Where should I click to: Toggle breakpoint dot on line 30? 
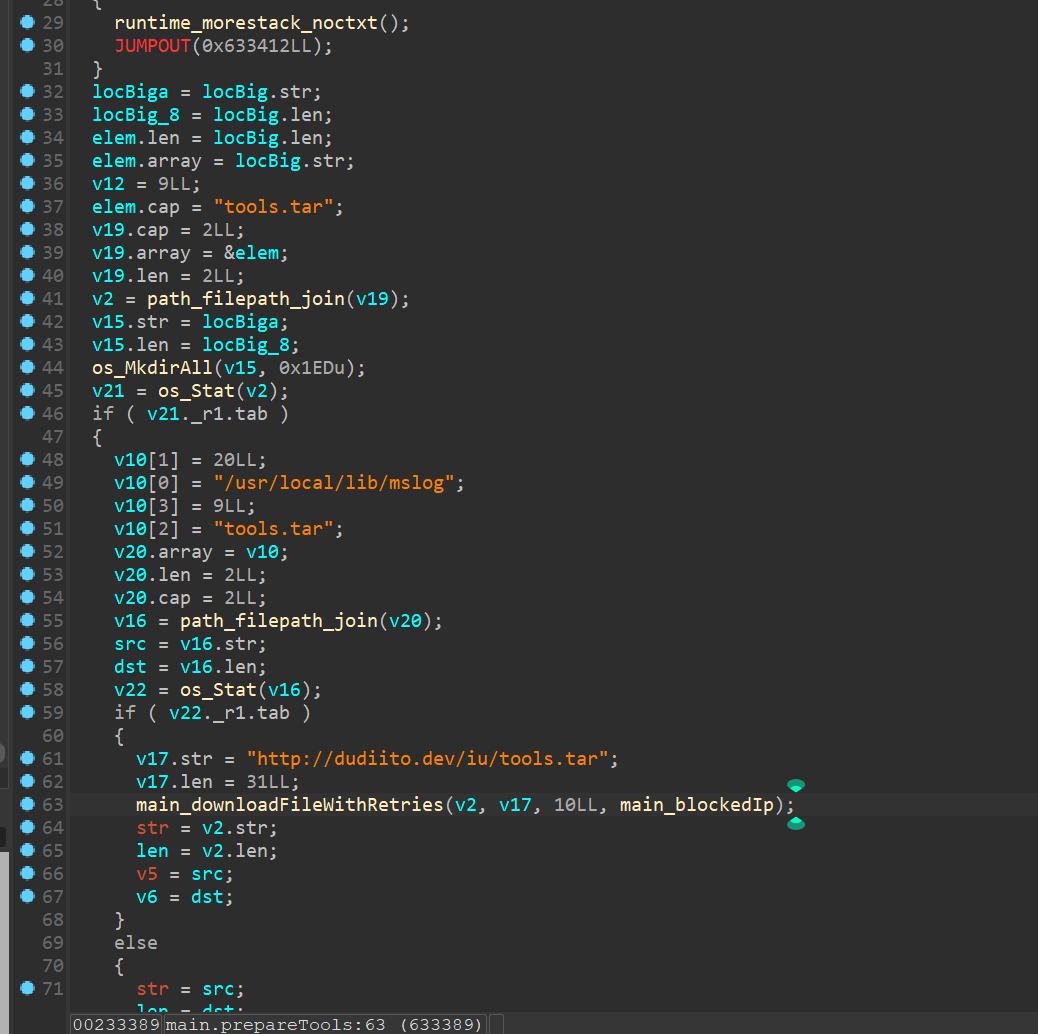27,45
